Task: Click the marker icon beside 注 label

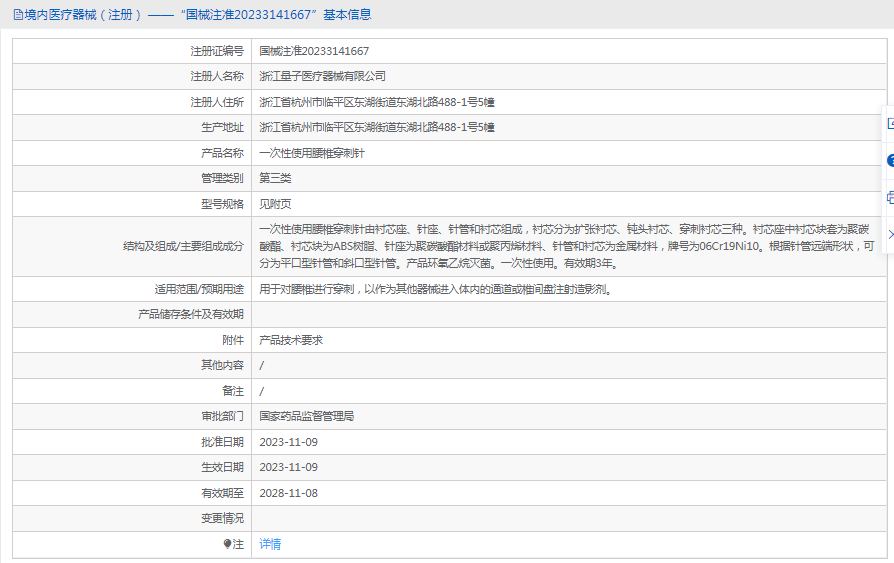Action: [x=227, y=544]
